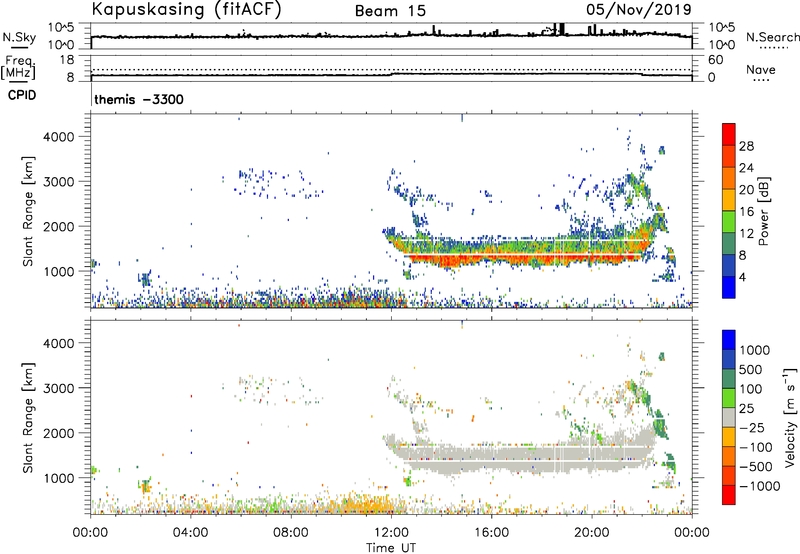Click the N.Sky legend label
Viewport: 800px width, 554px height.
[x=19, y=37]
